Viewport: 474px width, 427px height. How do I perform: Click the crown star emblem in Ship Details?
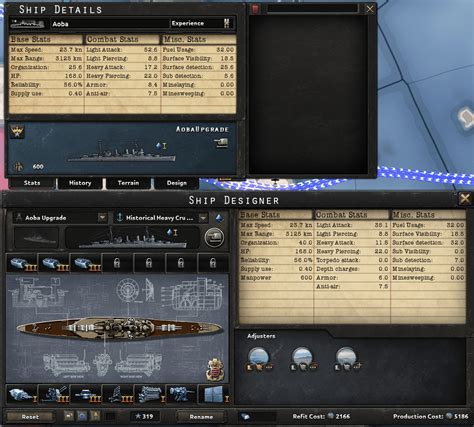[x=17, y=131]
